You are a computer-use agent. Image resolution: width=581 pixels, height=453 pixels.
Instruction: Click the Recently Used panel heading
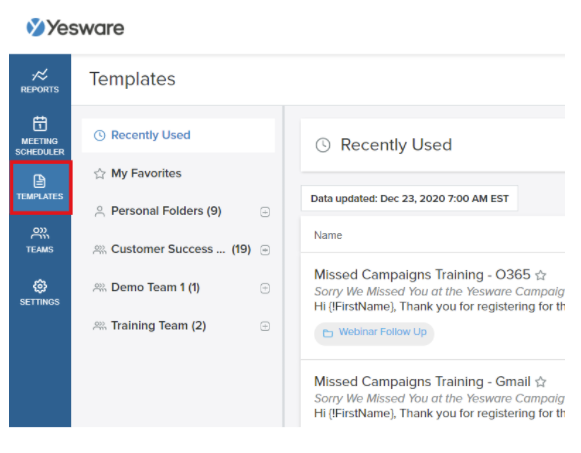pyautogui.click(x=396, y=145)
